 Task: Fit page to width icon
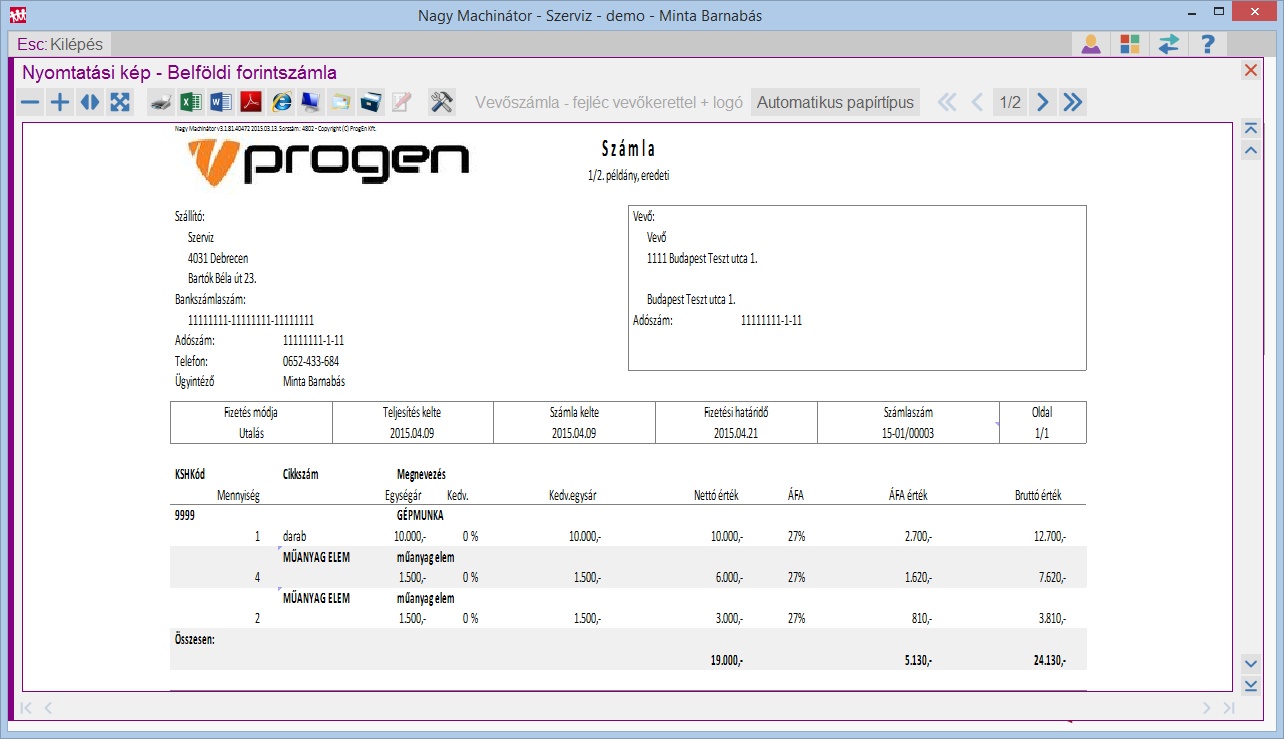click(90, 102)
